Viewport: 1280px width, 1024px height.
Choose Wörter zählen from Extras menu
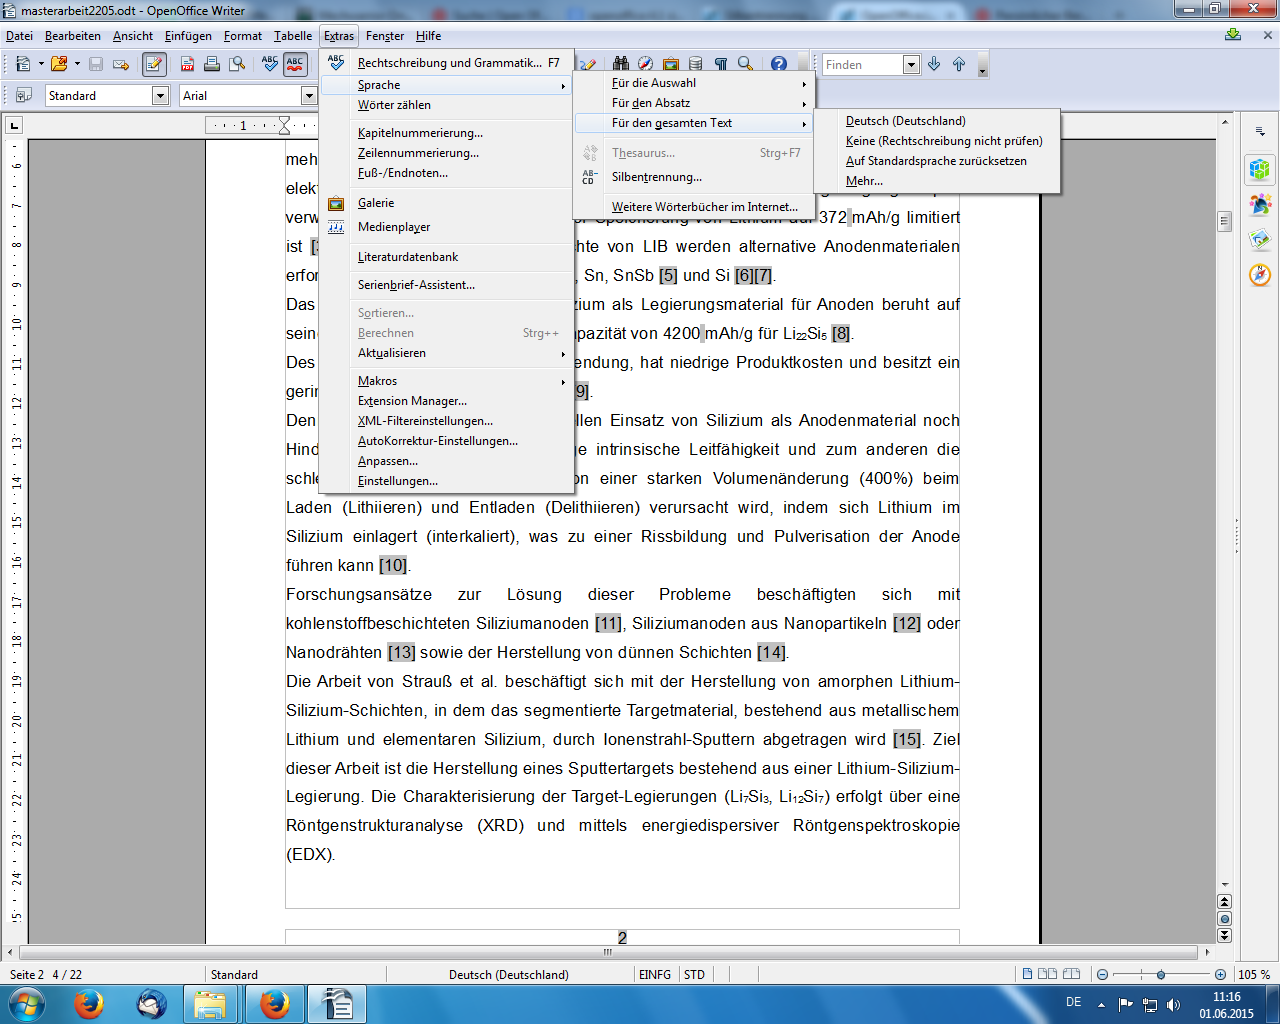(x=394, y=105)
